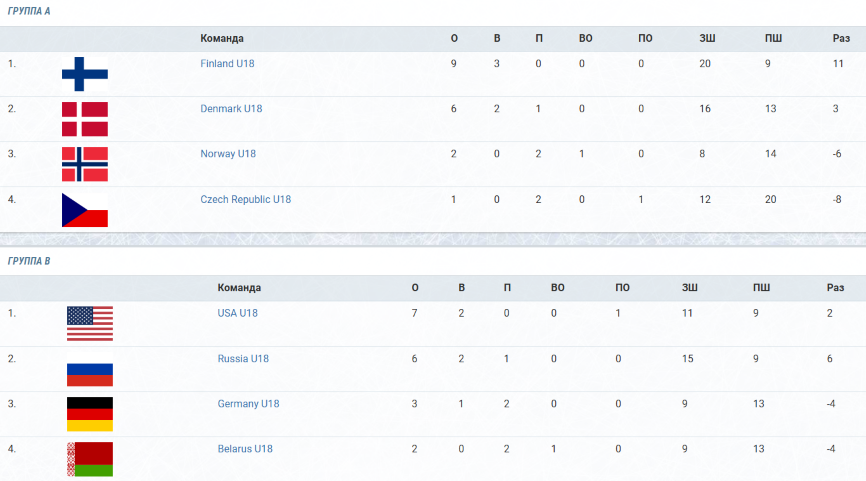Viewport: 866px width, 481px height.
Task: Click the Группа B heading
Action: [x=29, y=261]
